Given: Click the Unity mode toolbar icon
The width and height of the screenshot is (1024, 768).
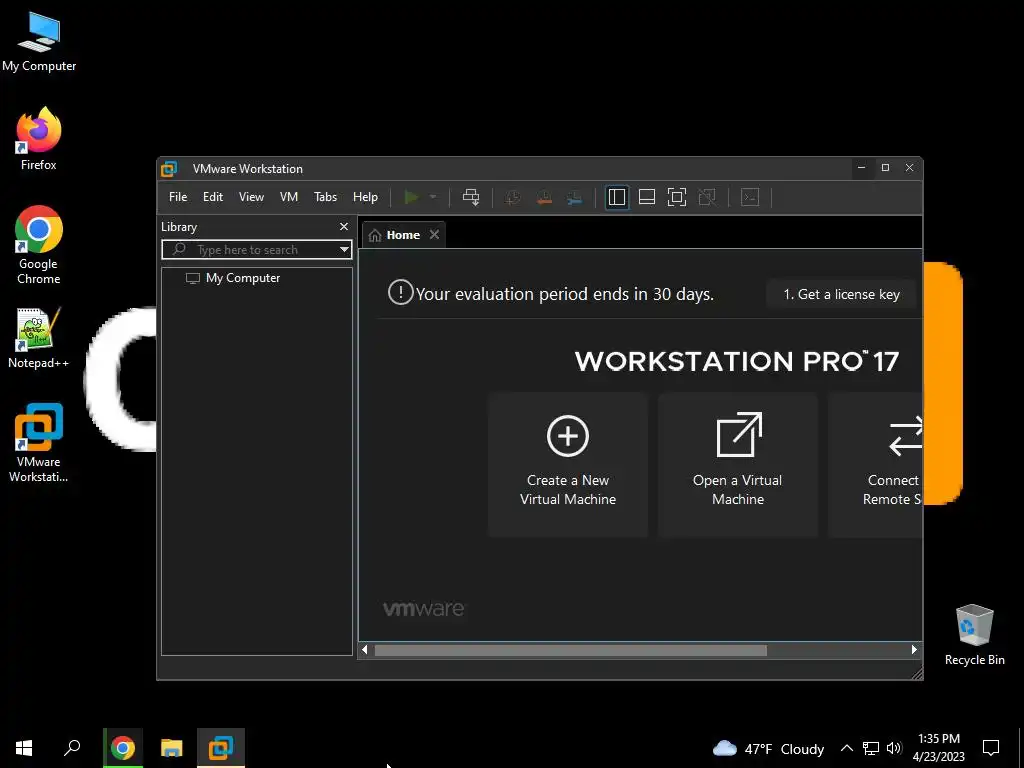Looking at the screenshot, I should click(x=707, y=197).
